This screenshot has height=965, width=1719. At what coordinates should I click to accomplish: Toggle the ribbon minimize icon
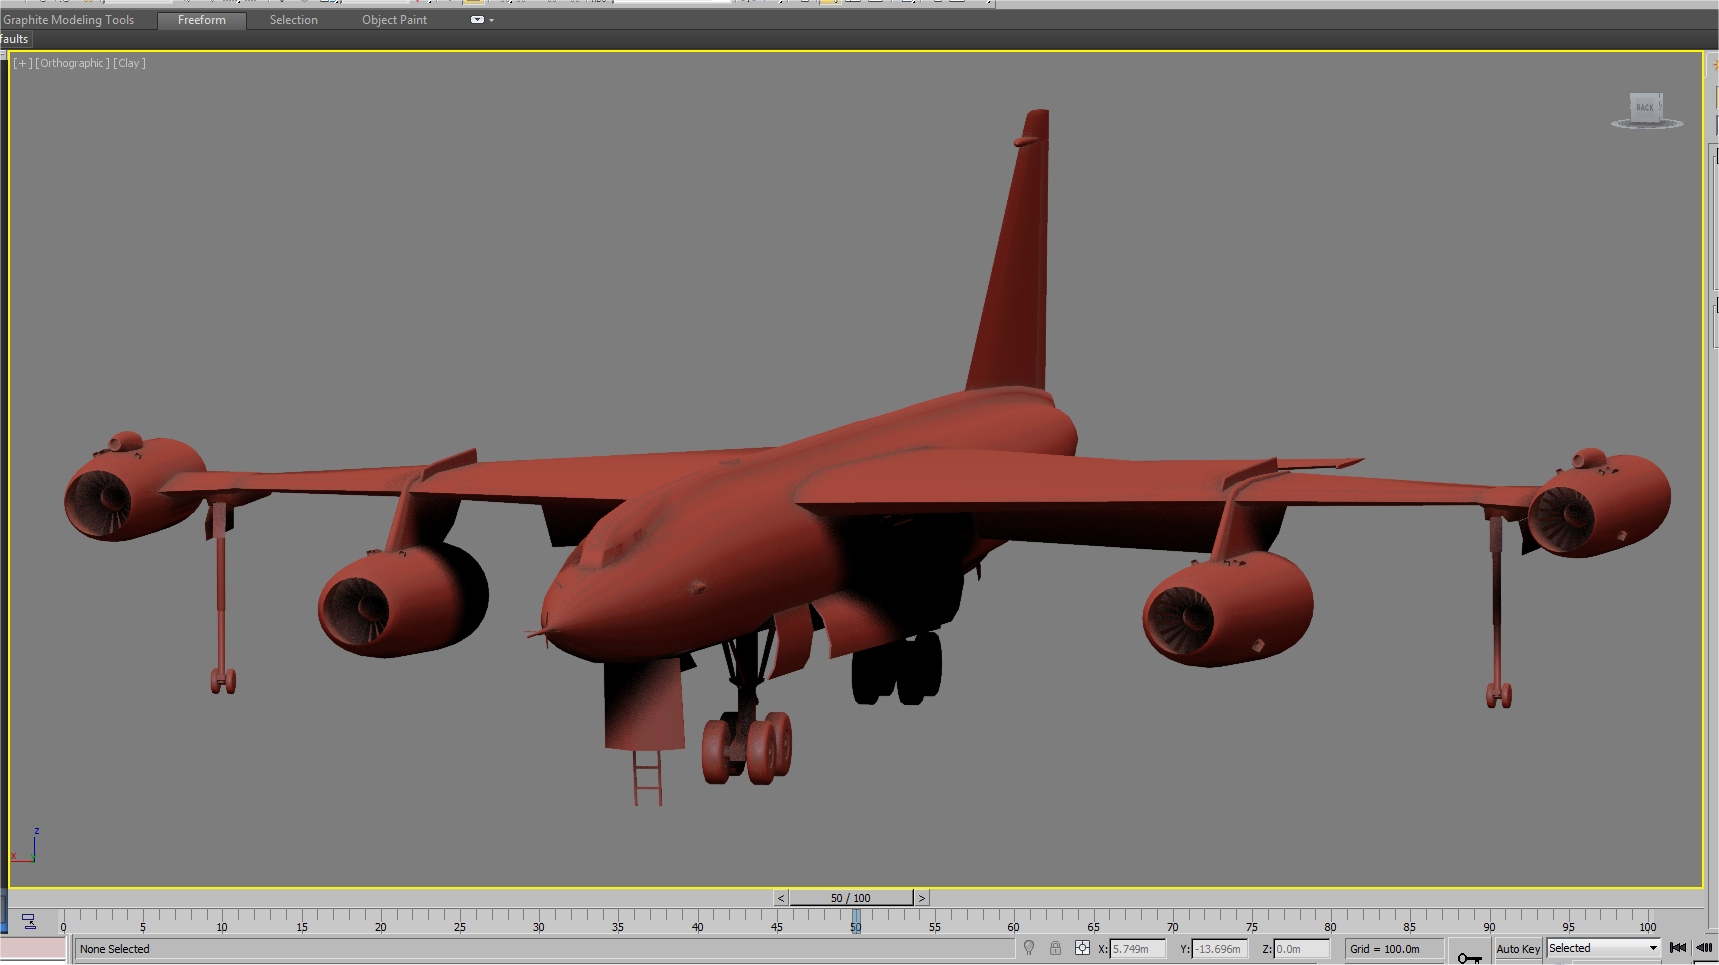[x=477, y=20]
